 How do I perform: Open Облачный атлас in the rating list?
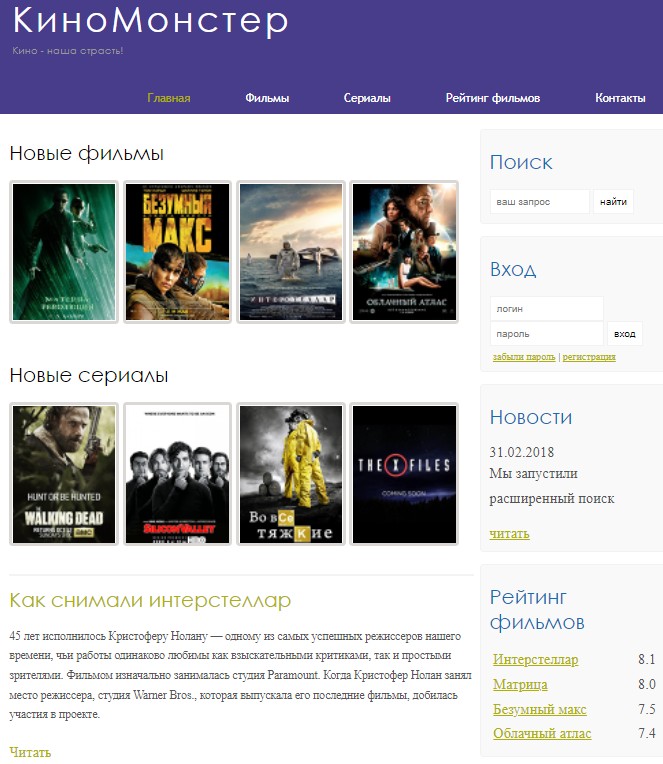[542, 733]
